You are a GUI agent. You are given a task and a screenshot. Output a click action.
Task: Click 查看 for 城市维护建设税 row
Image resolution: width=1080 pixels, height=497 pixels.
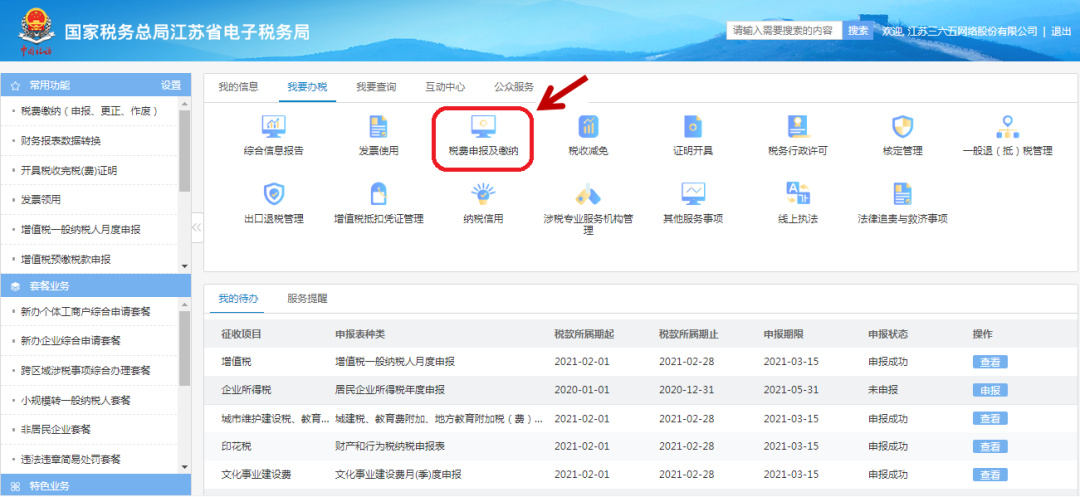[x=990, y=419]
